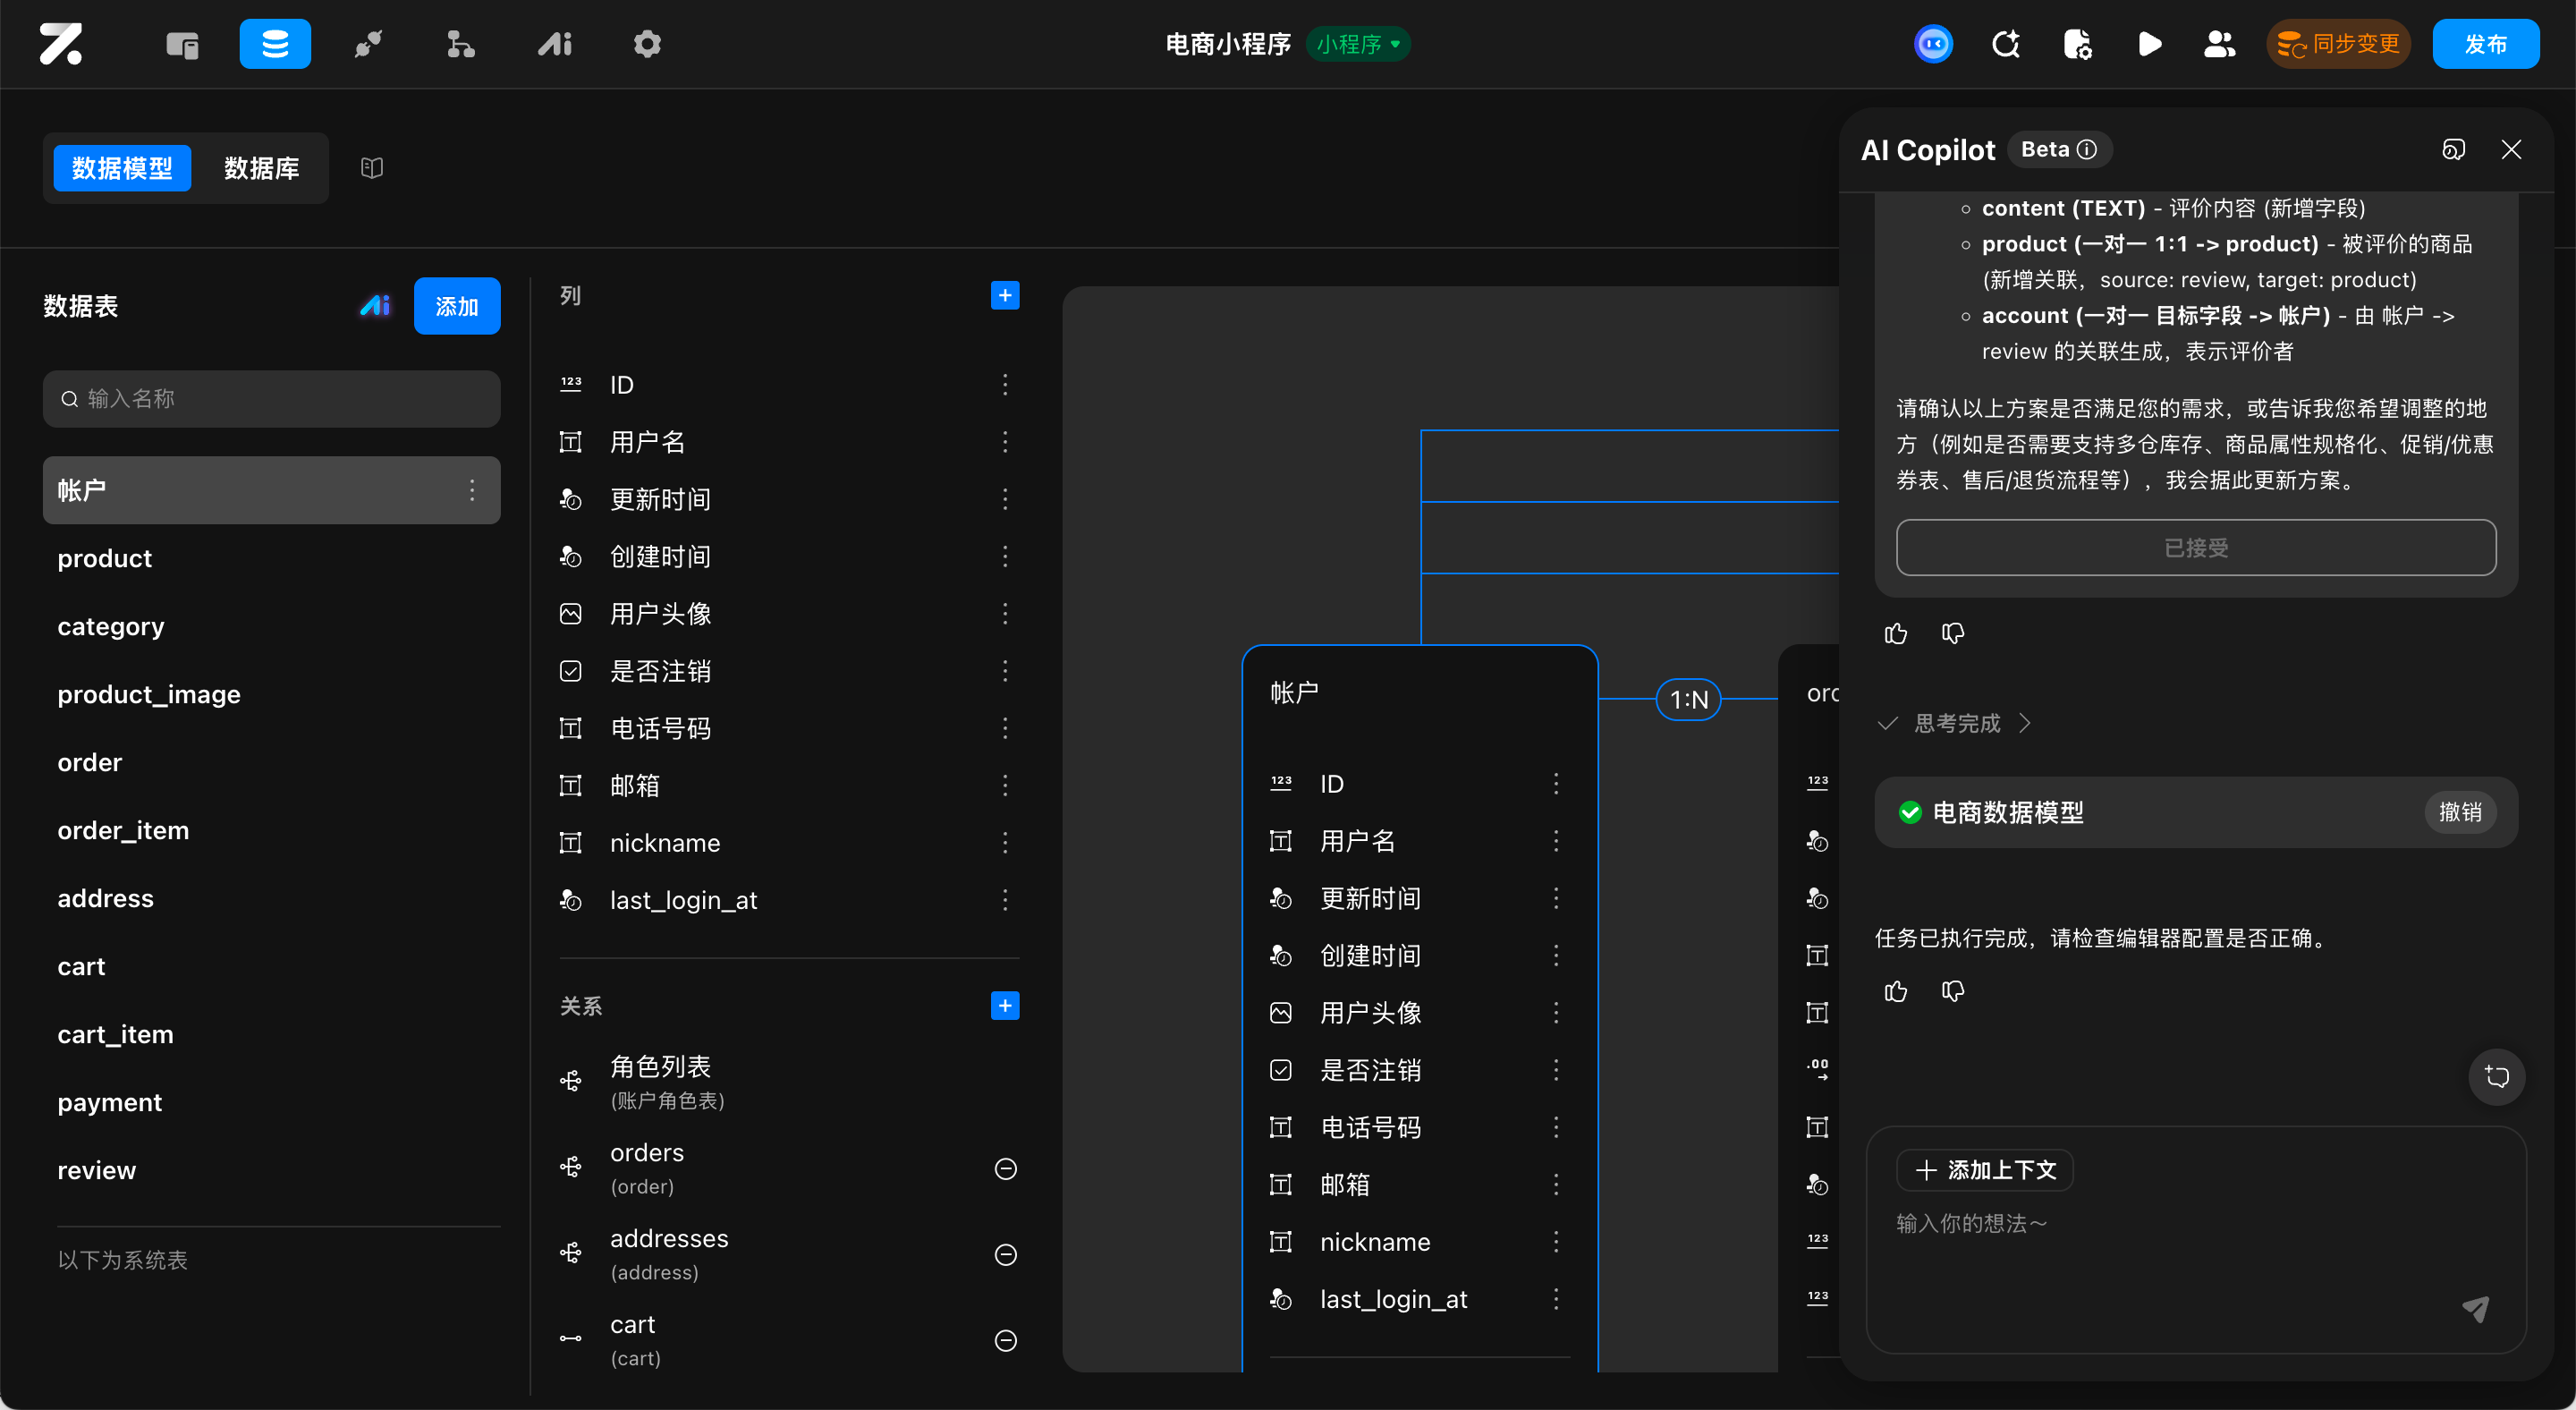The height and width of the screenshot is (1410, 2576).
Task: Open the UI pages editor icon
Action: [x=182, y=44]
